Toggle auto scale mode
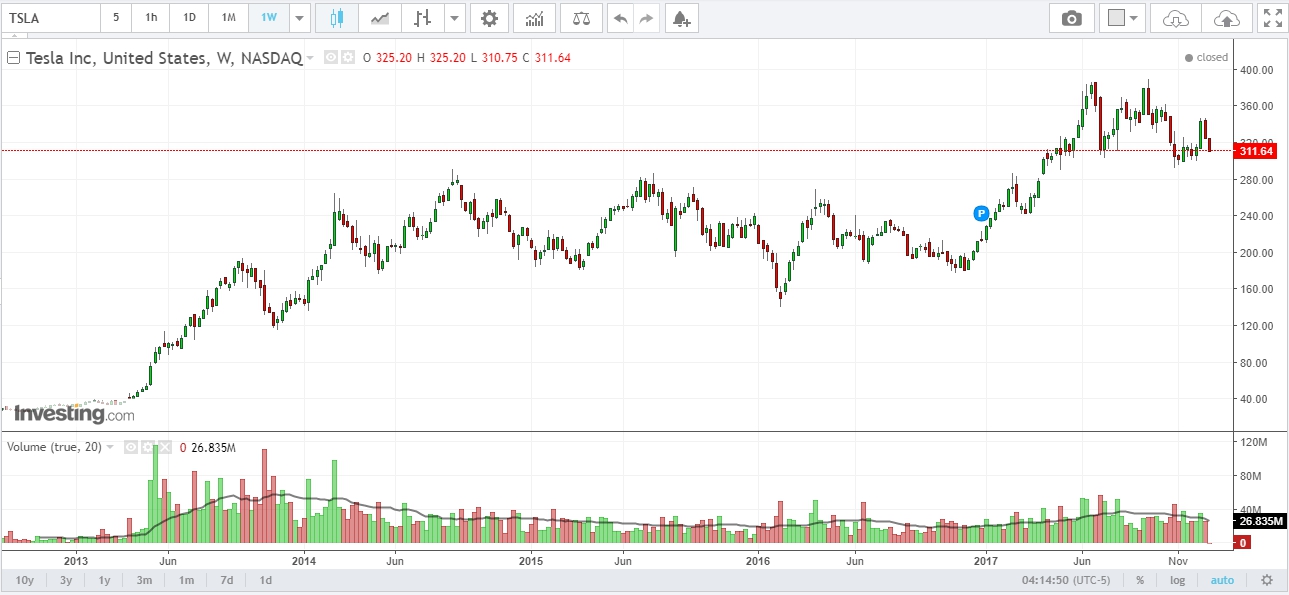1289x595 pixels. [1222, 580]
